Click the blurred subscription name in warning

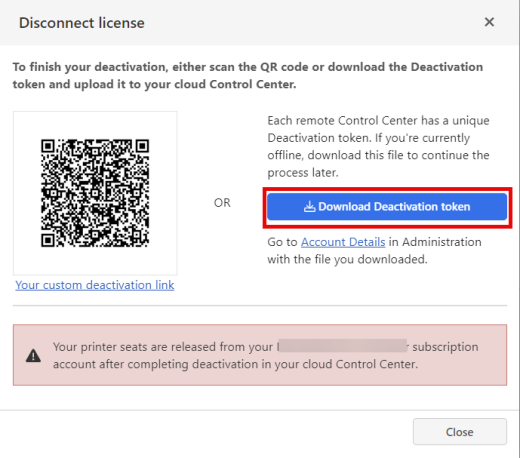(x=343, y=346)
